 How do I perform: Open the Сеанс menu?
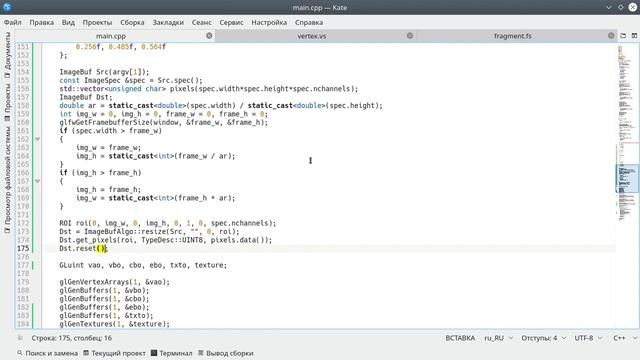pyautogui.click(x=202, y=22)
